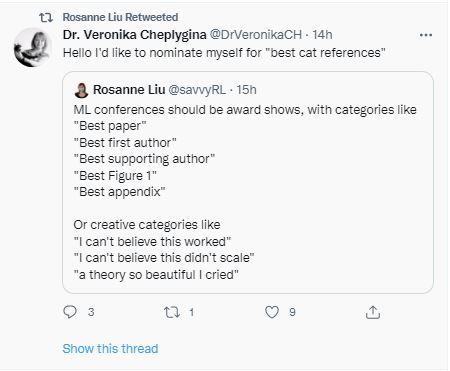Open the quoted tweet about ML conferences
450x371 pixels.
tap(248, 182)
